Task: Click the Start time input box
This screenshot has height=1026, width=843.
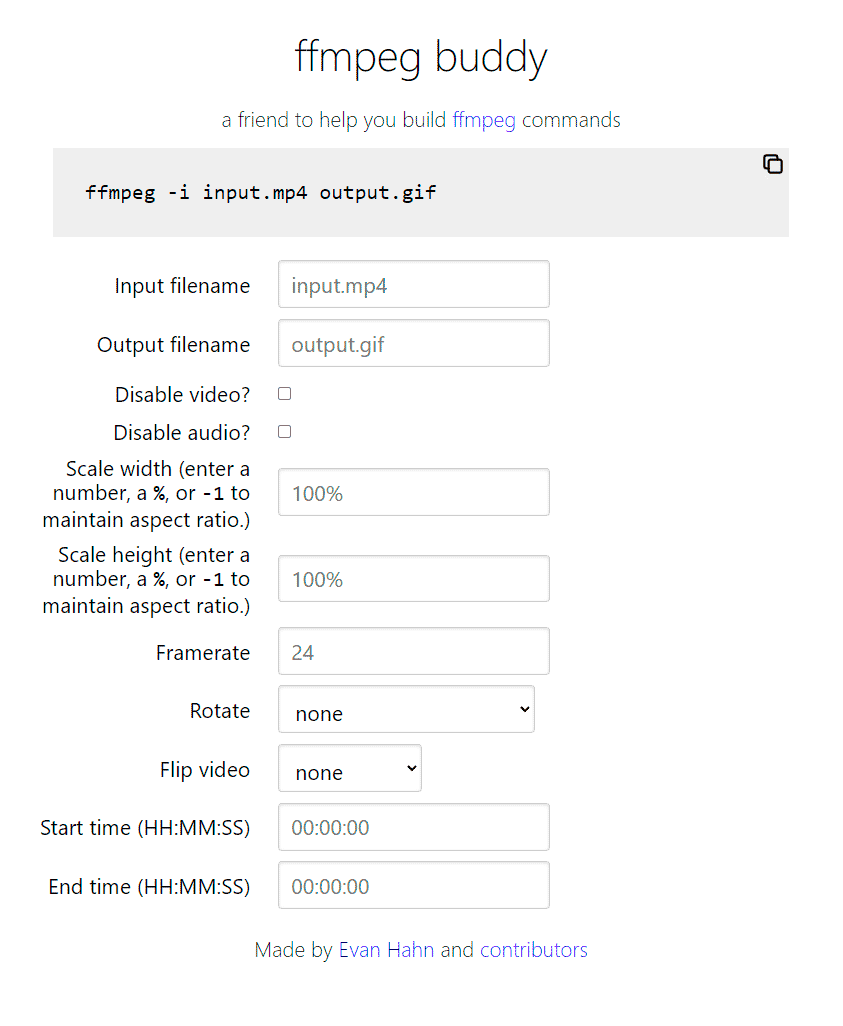Action: pos(414,827)
